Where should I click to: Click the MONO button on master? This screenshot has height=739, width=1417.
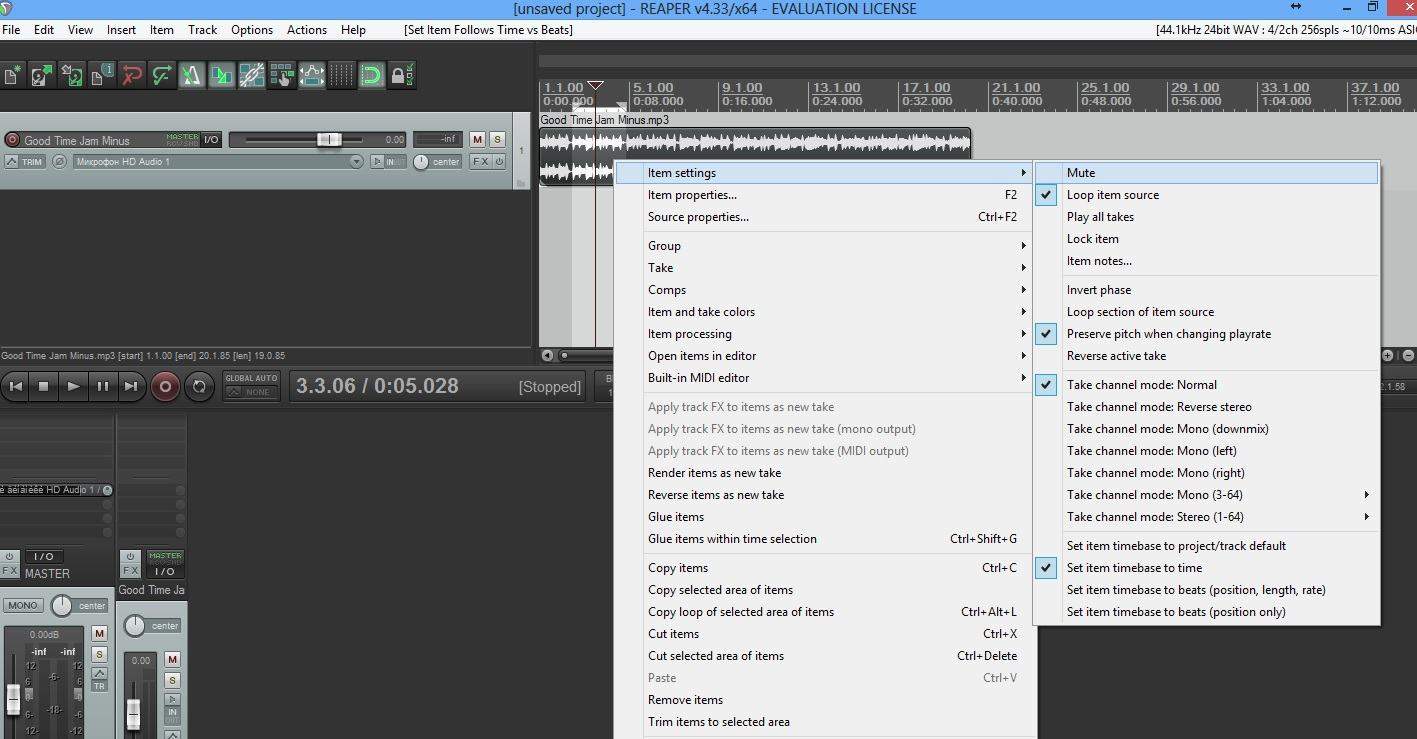pos(22,606)
